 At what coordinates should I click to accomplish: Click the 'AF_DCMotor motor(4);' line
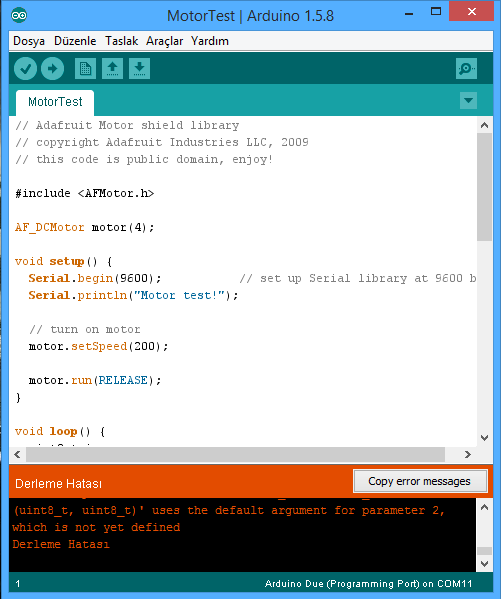[x=84, y=228]
